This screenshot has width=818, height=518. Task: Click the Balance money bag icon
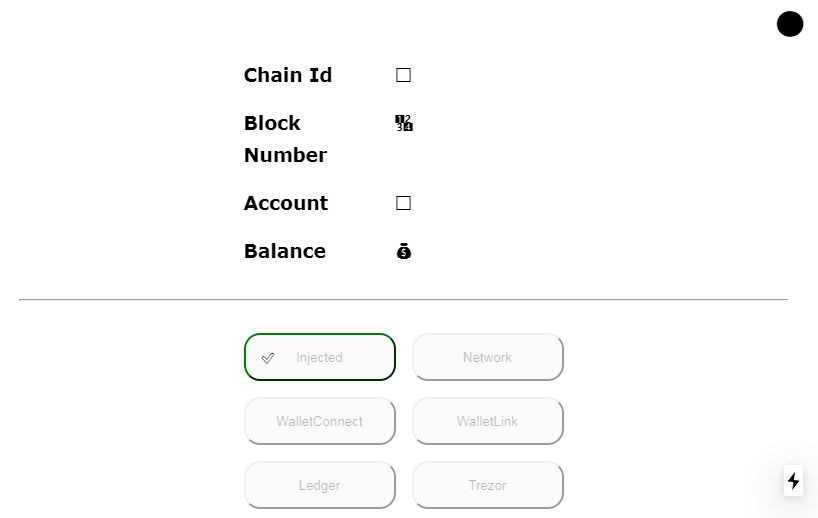[404, 251]
